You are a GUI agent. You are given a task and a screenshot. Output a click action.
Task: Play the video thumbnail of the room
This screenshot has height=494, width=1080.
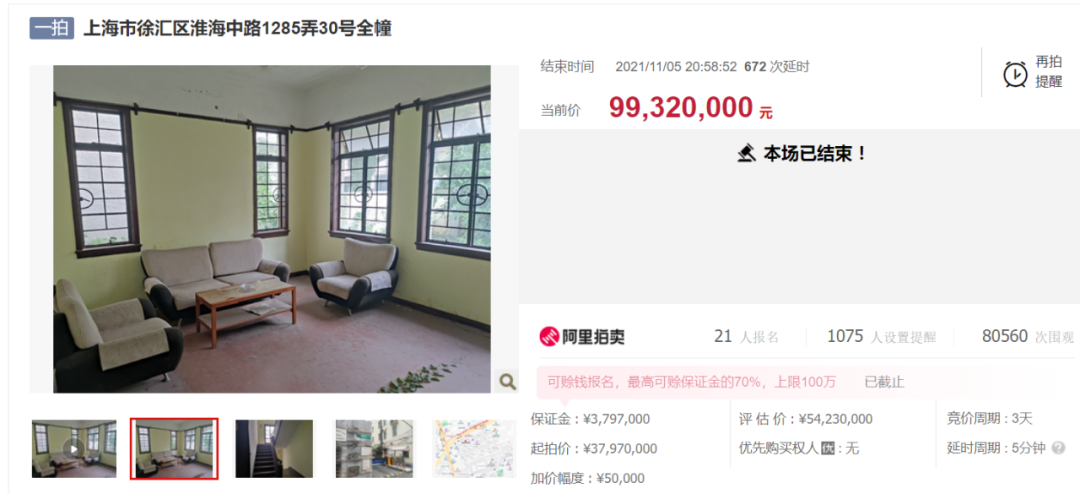pyautogui.click(x=74, y=449)
